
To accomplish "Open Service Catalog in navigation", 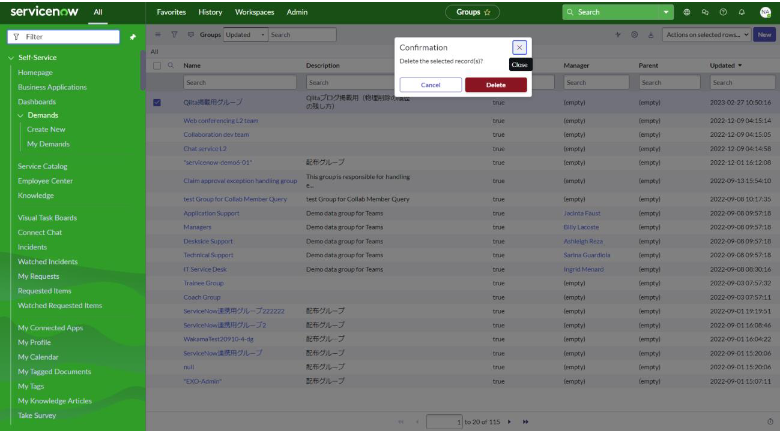I will (42, 166).
